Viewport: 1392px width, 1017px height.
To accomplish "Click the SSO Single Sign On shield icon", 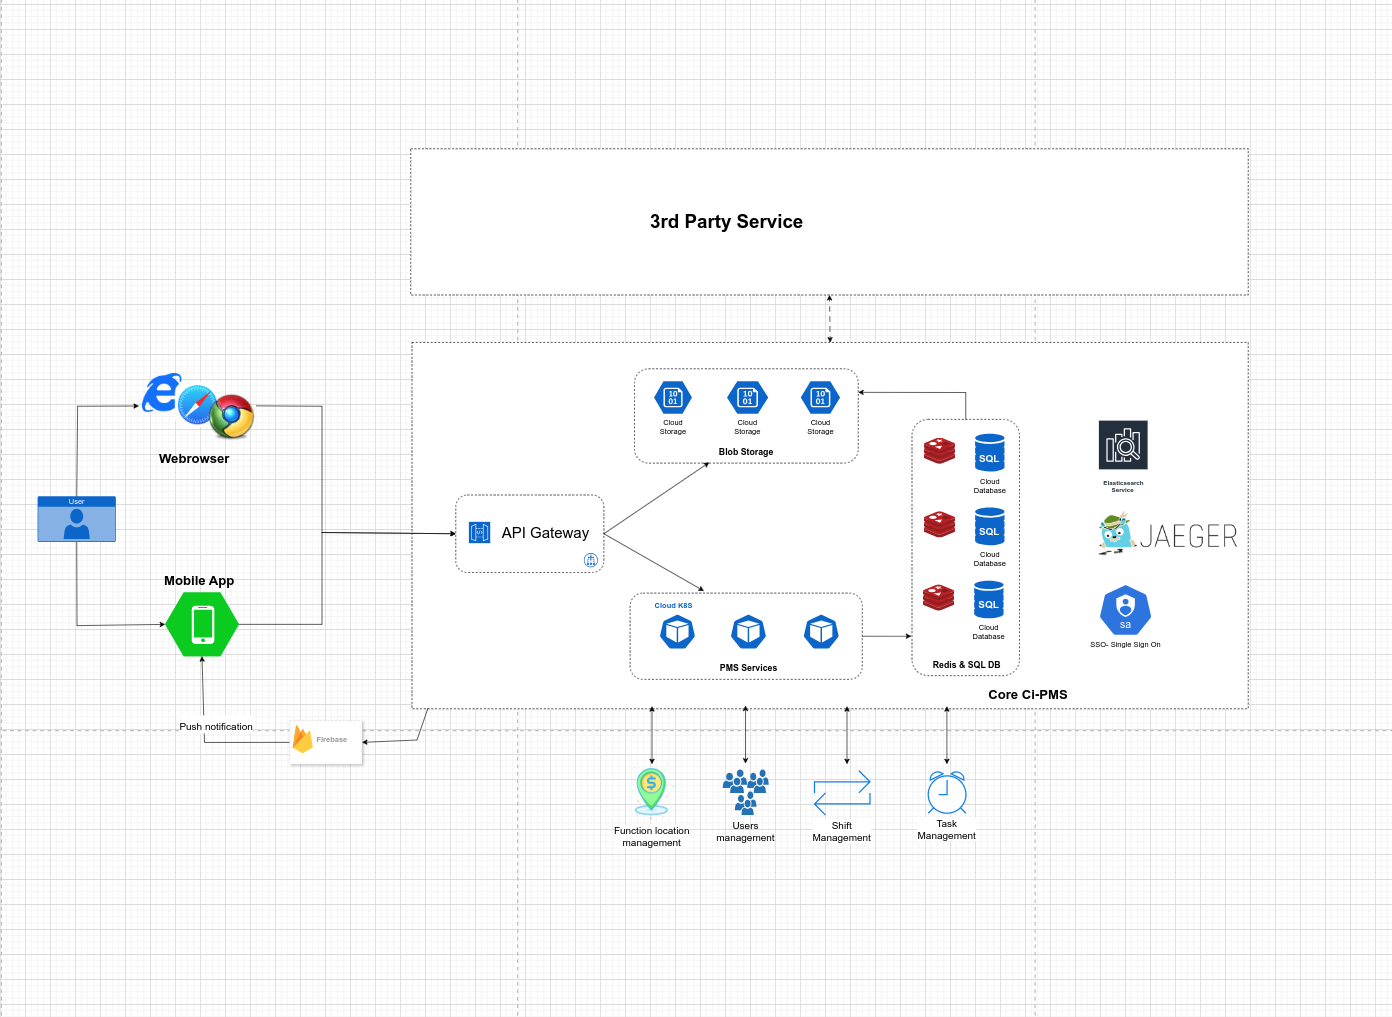I will (1125, 610).
